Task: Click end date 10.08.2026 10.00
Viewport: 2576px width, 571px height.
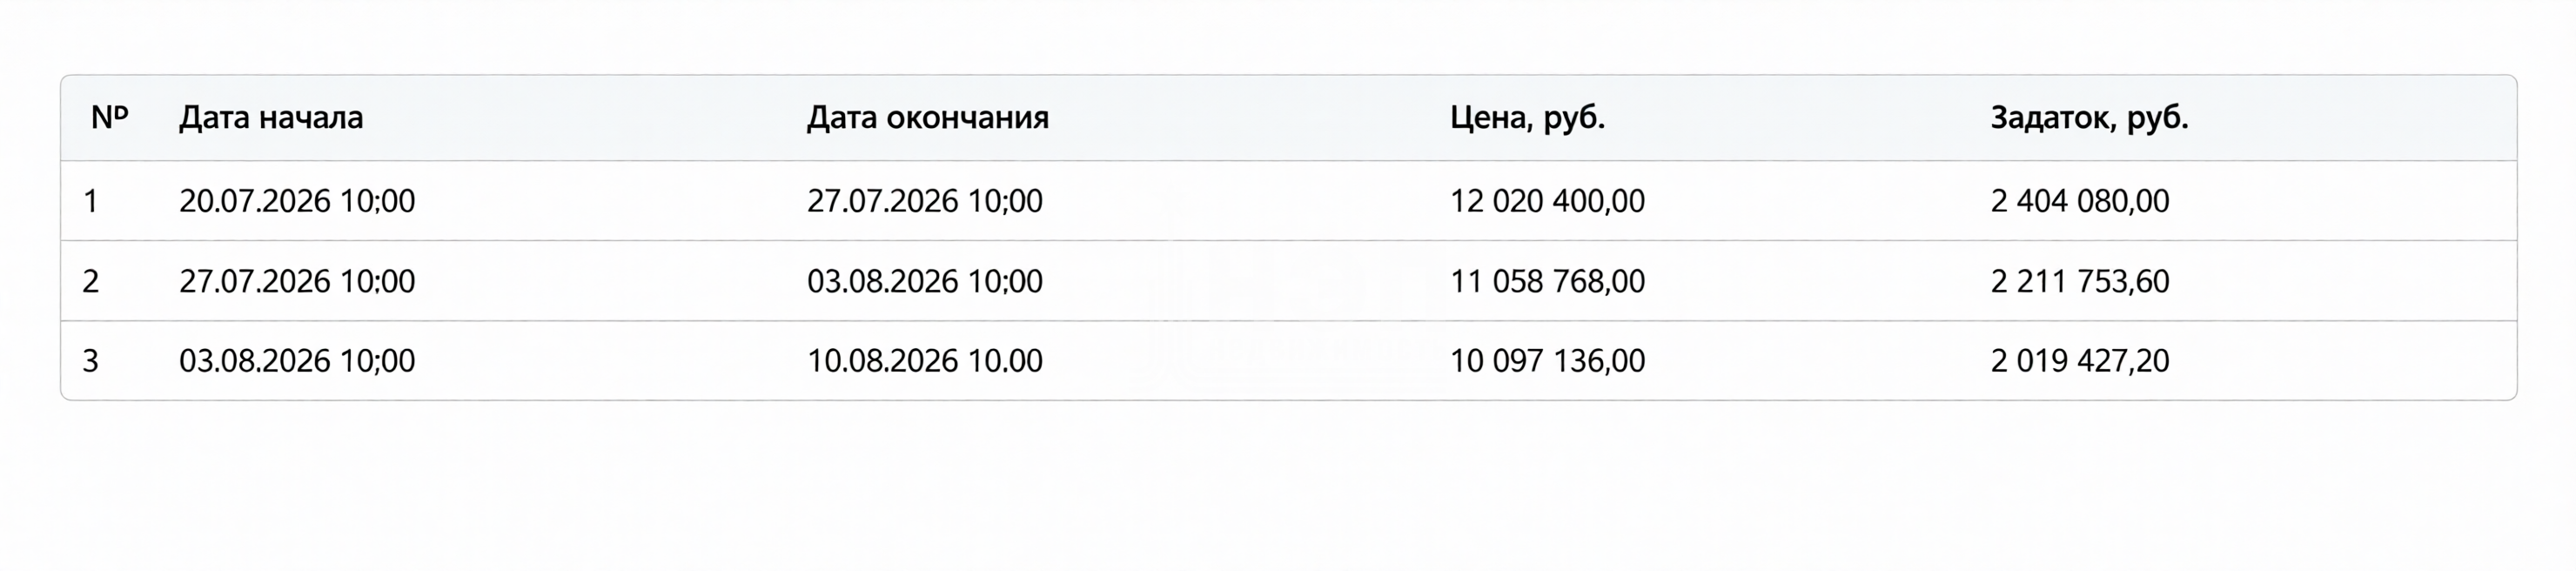Action: point(925,361)
